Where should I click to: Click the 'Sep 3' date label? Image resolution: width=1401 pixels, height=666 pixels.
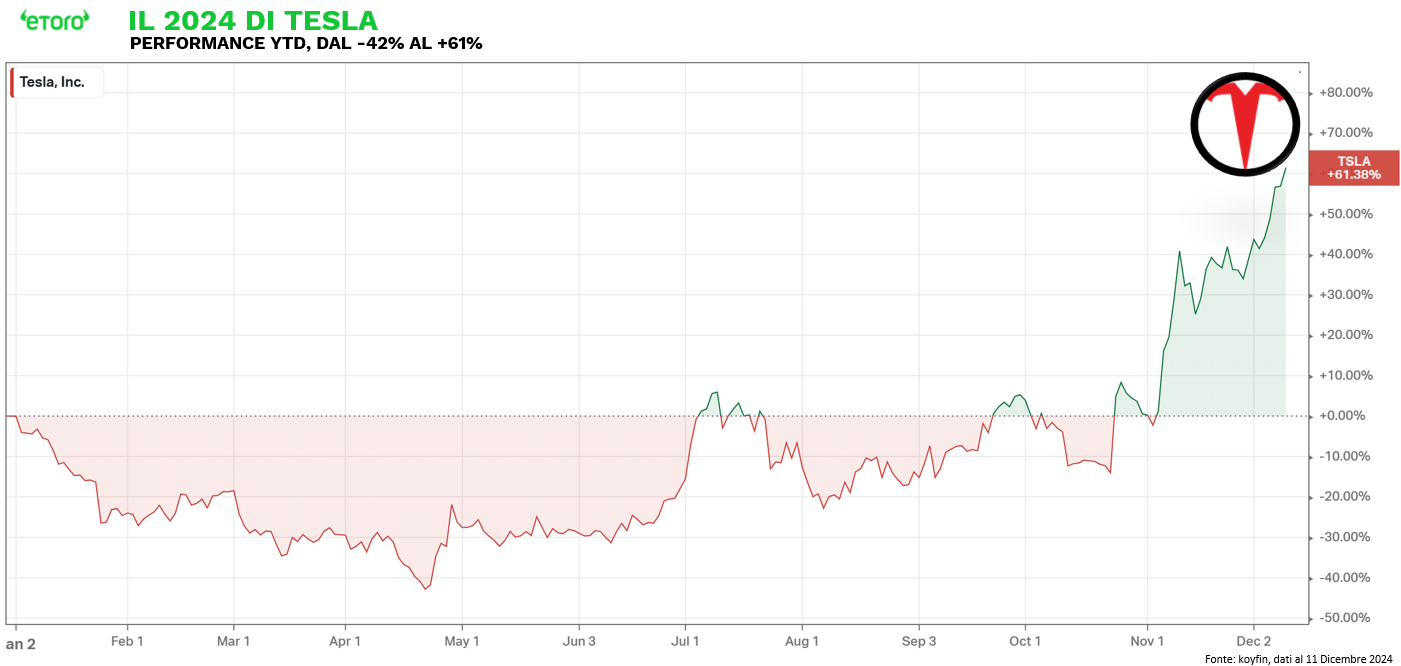[x=919, y=641]
